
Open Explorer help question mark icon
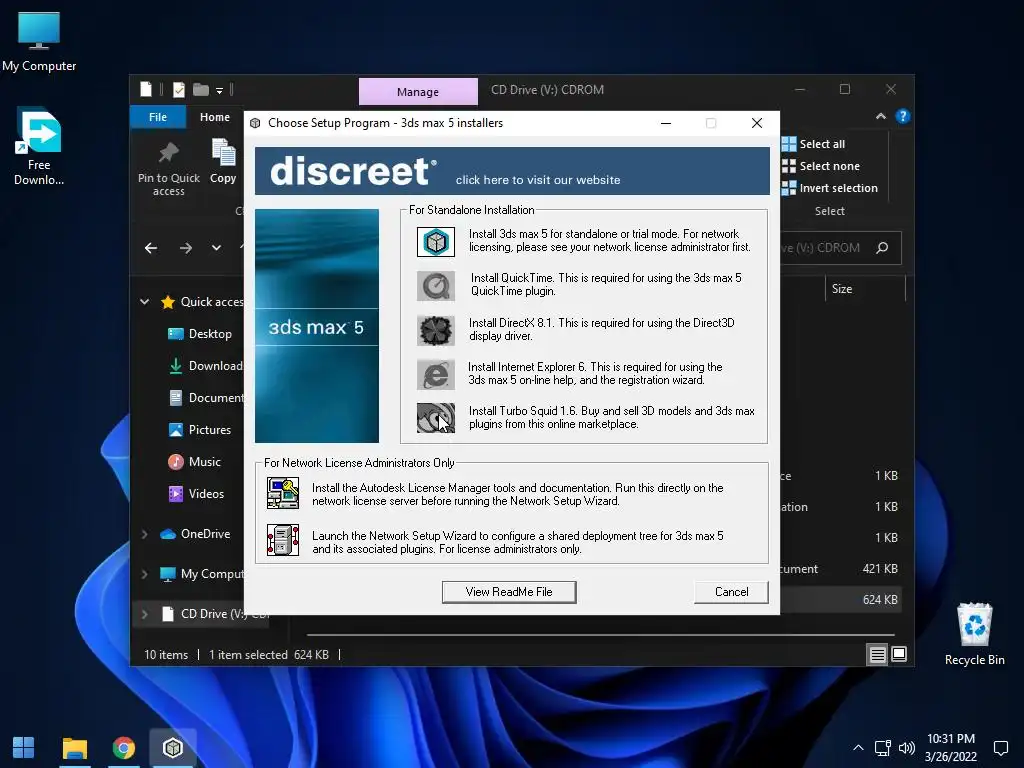903,116
